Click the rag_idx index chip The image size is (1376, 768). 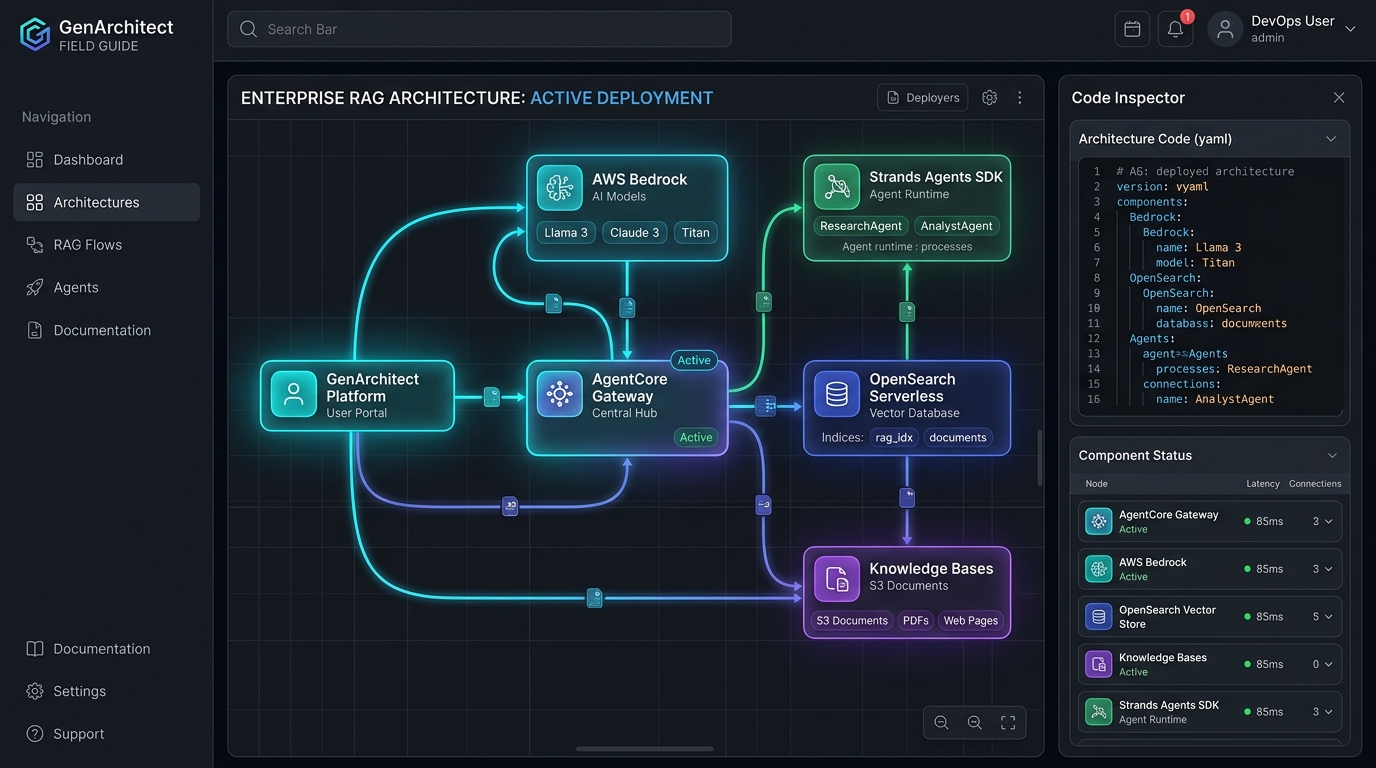coord(894,437)
